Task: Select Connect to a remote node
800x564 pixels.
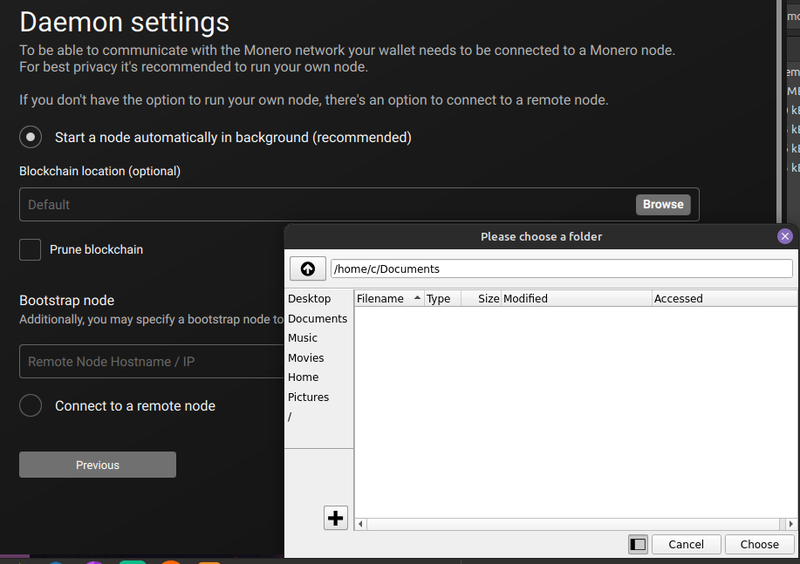Action: click(x=31, y=405)
